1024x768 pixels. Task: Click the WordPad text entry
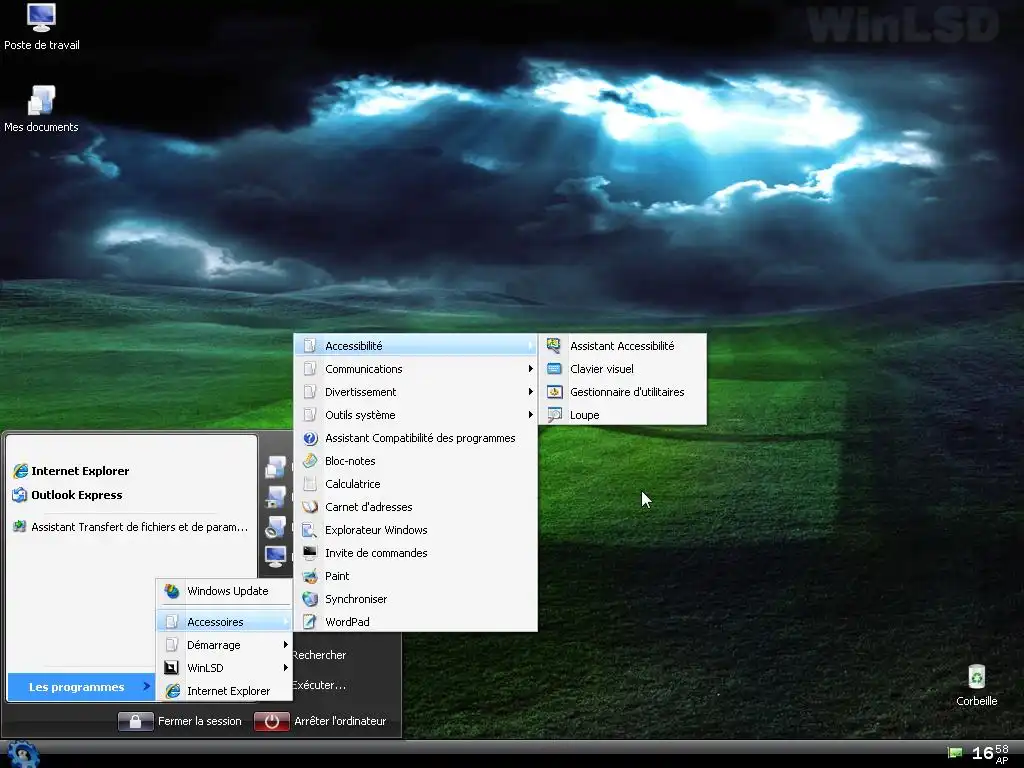coord(347,622)
